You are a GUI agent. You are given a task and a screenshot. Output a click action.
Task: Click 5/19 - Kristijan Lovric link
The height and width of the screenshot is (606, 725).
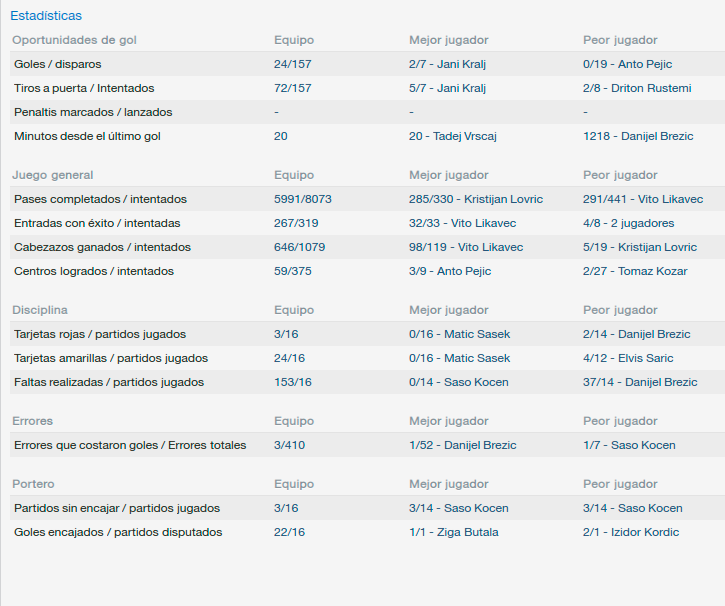click(x=640, y=247)
